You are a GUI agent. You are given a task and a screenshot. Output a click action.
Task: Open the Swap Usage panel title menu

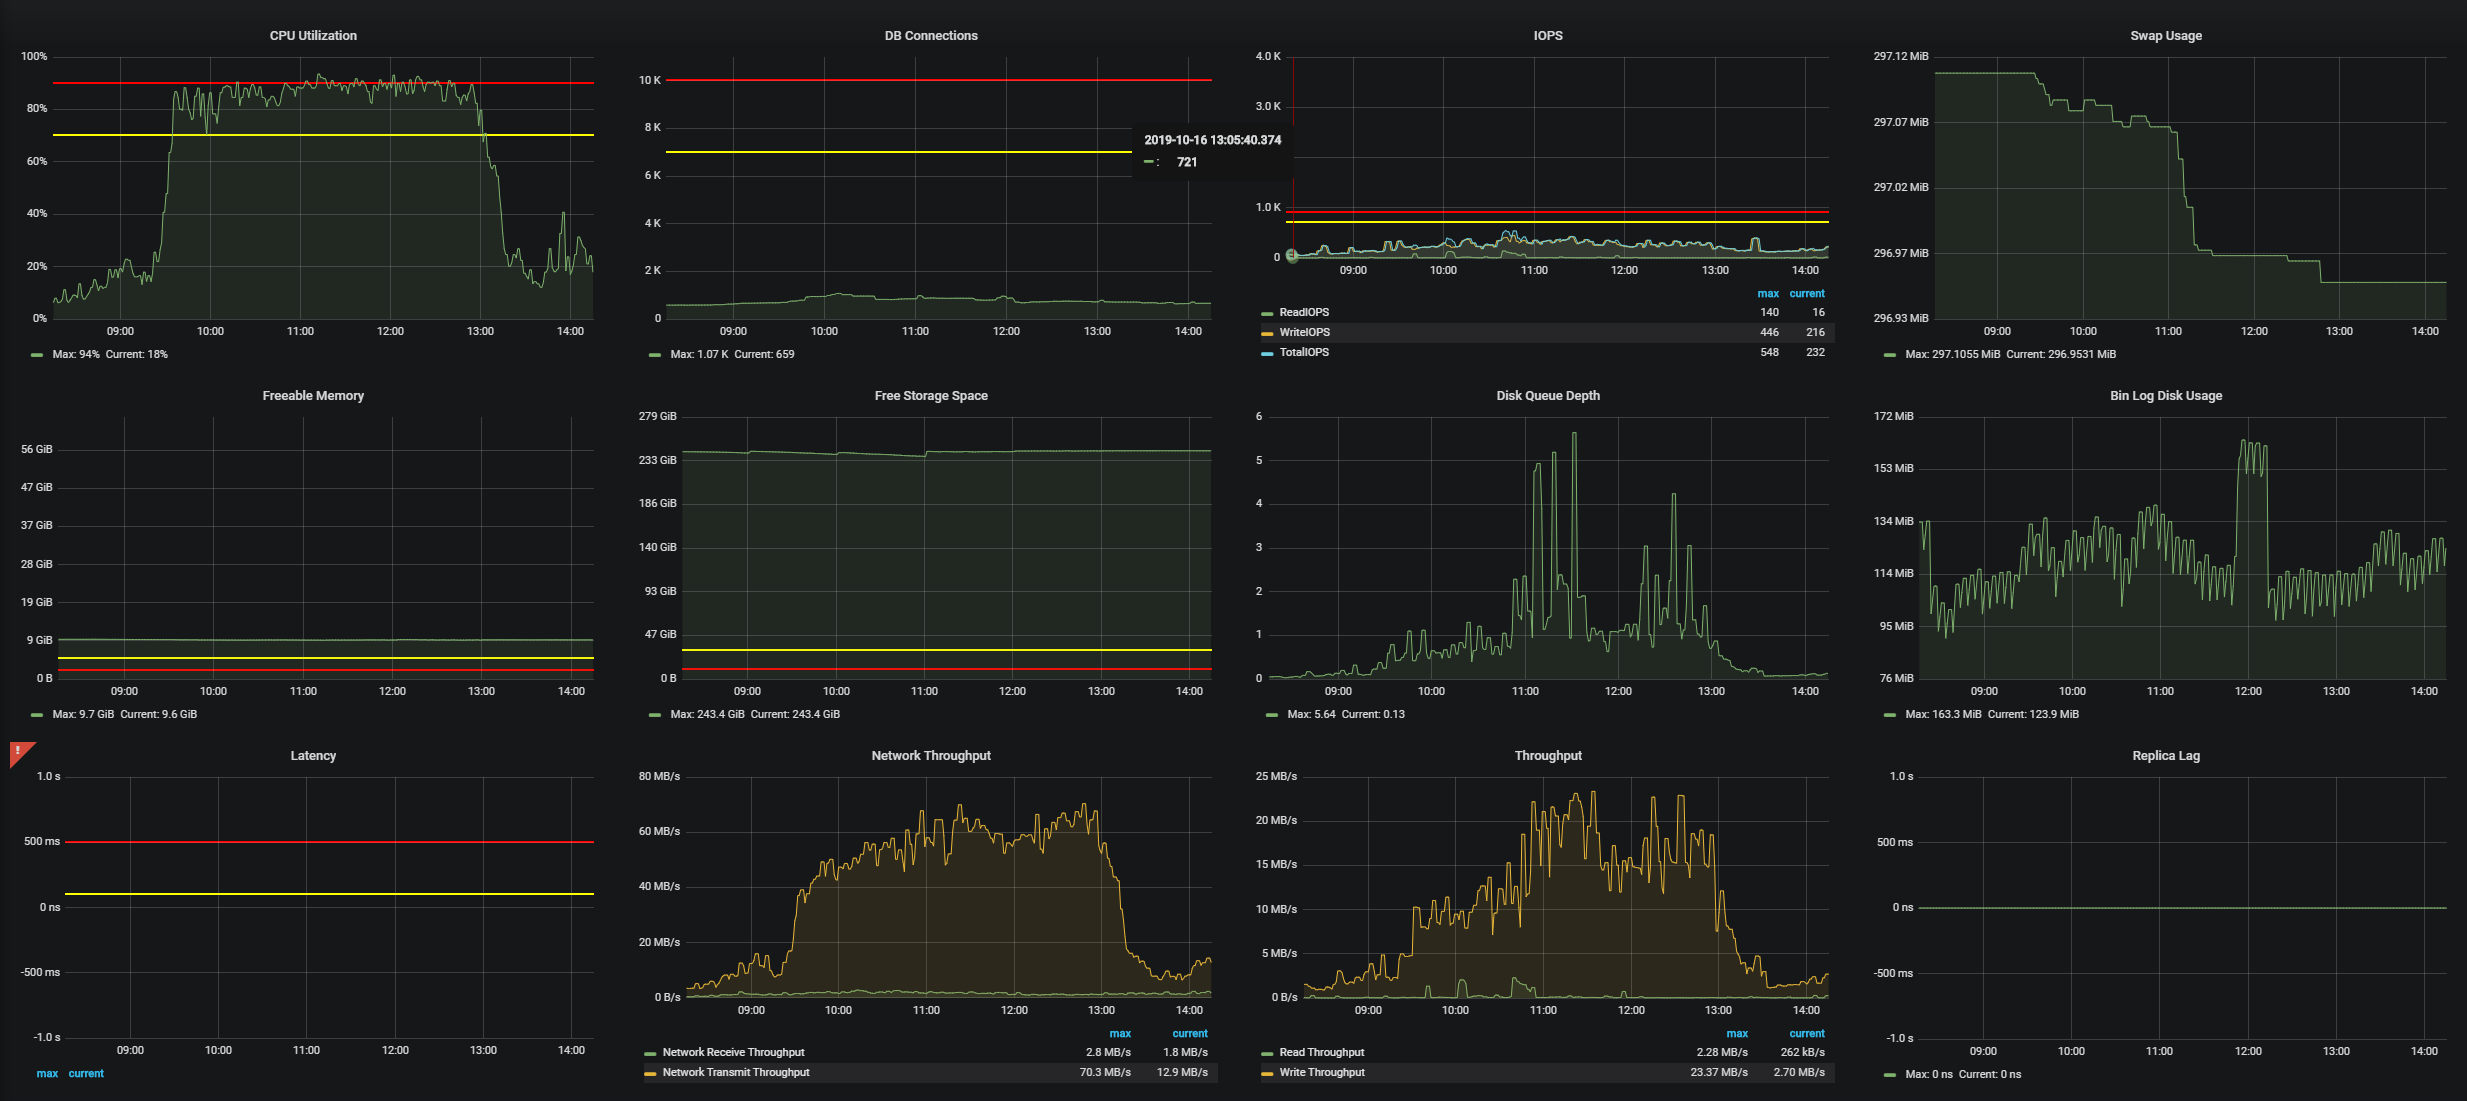coord(2165,35)
